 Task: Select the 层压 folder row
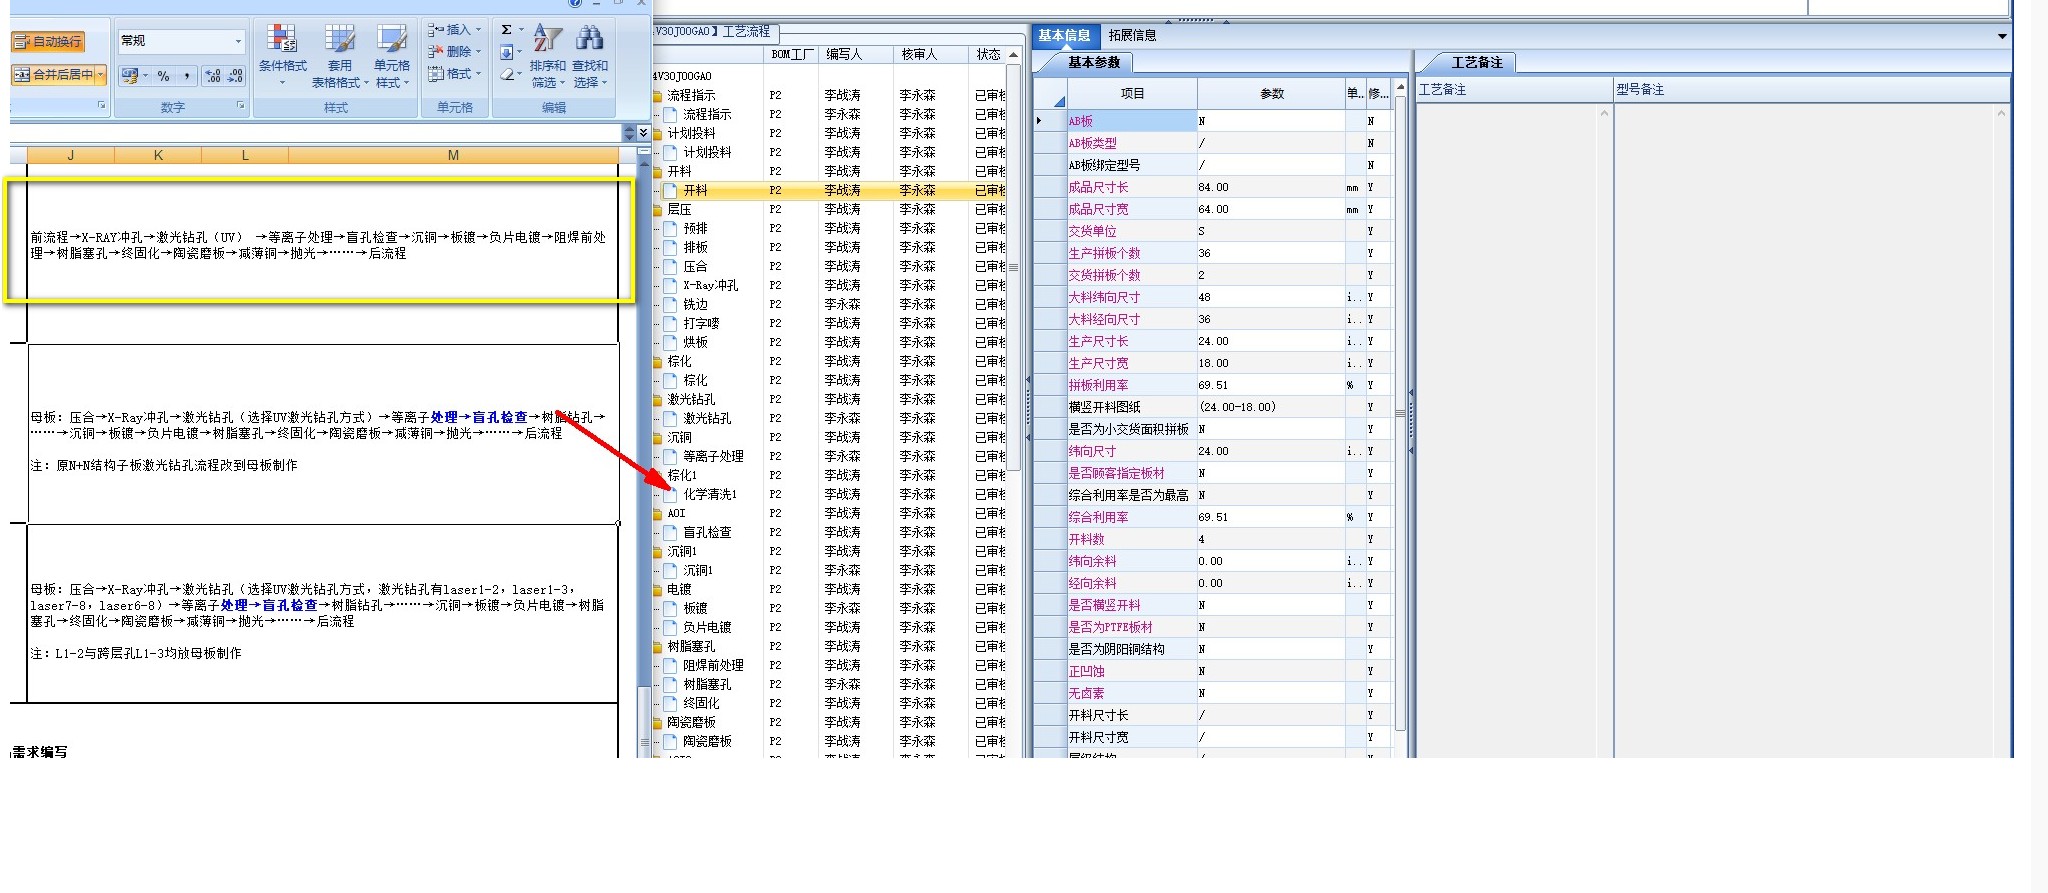[x=829, y=209]
